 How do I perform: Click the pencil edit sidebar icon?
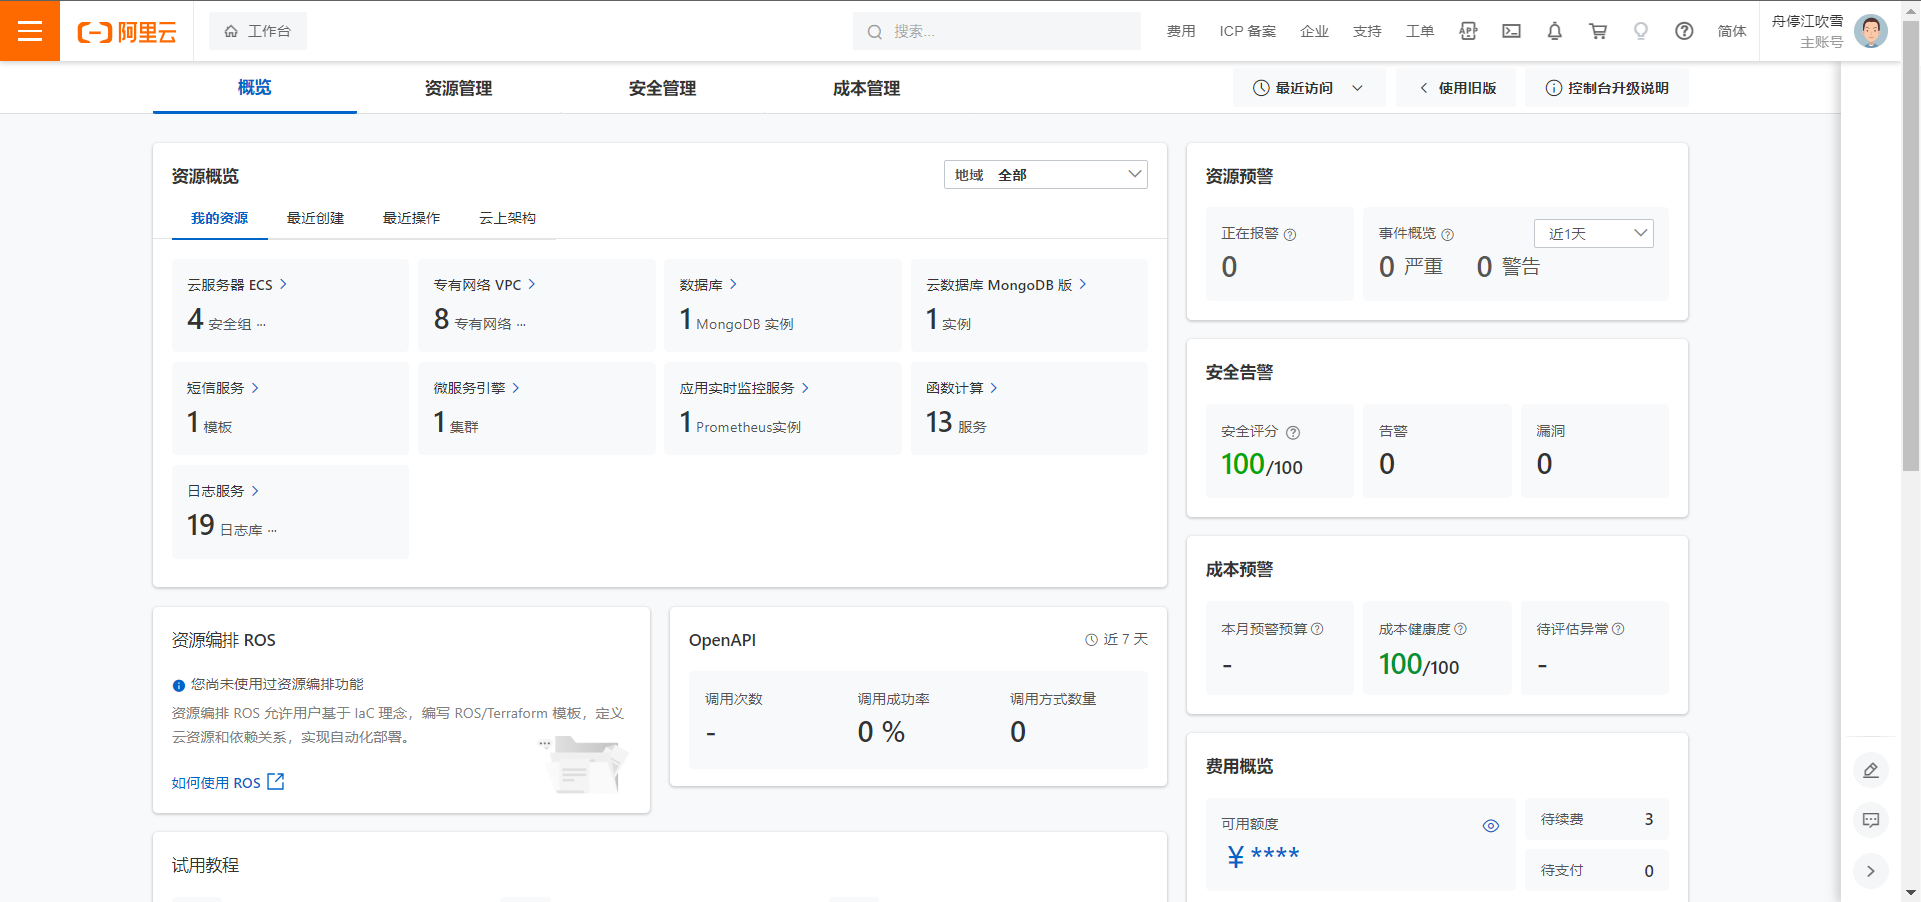pyautogui.click(x=1871, y=770)
